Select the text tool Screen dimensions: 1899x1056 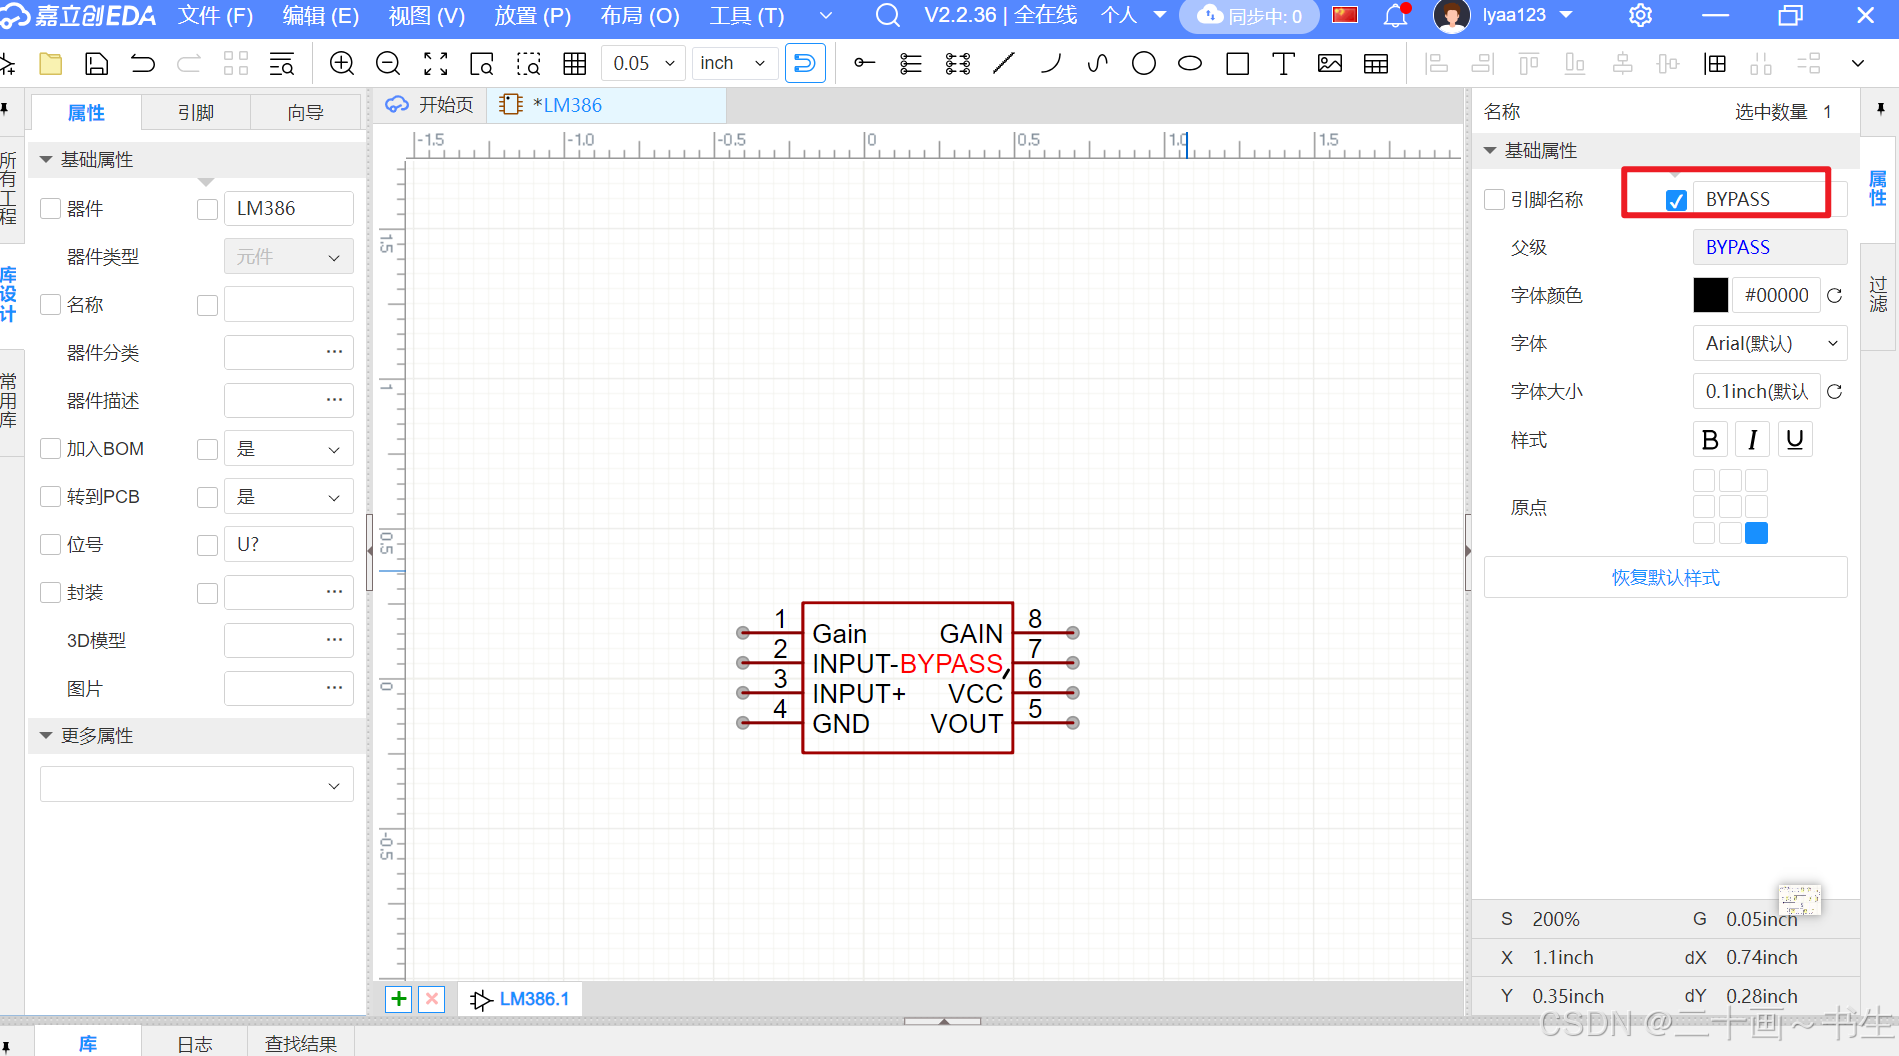pos(1283,64)
